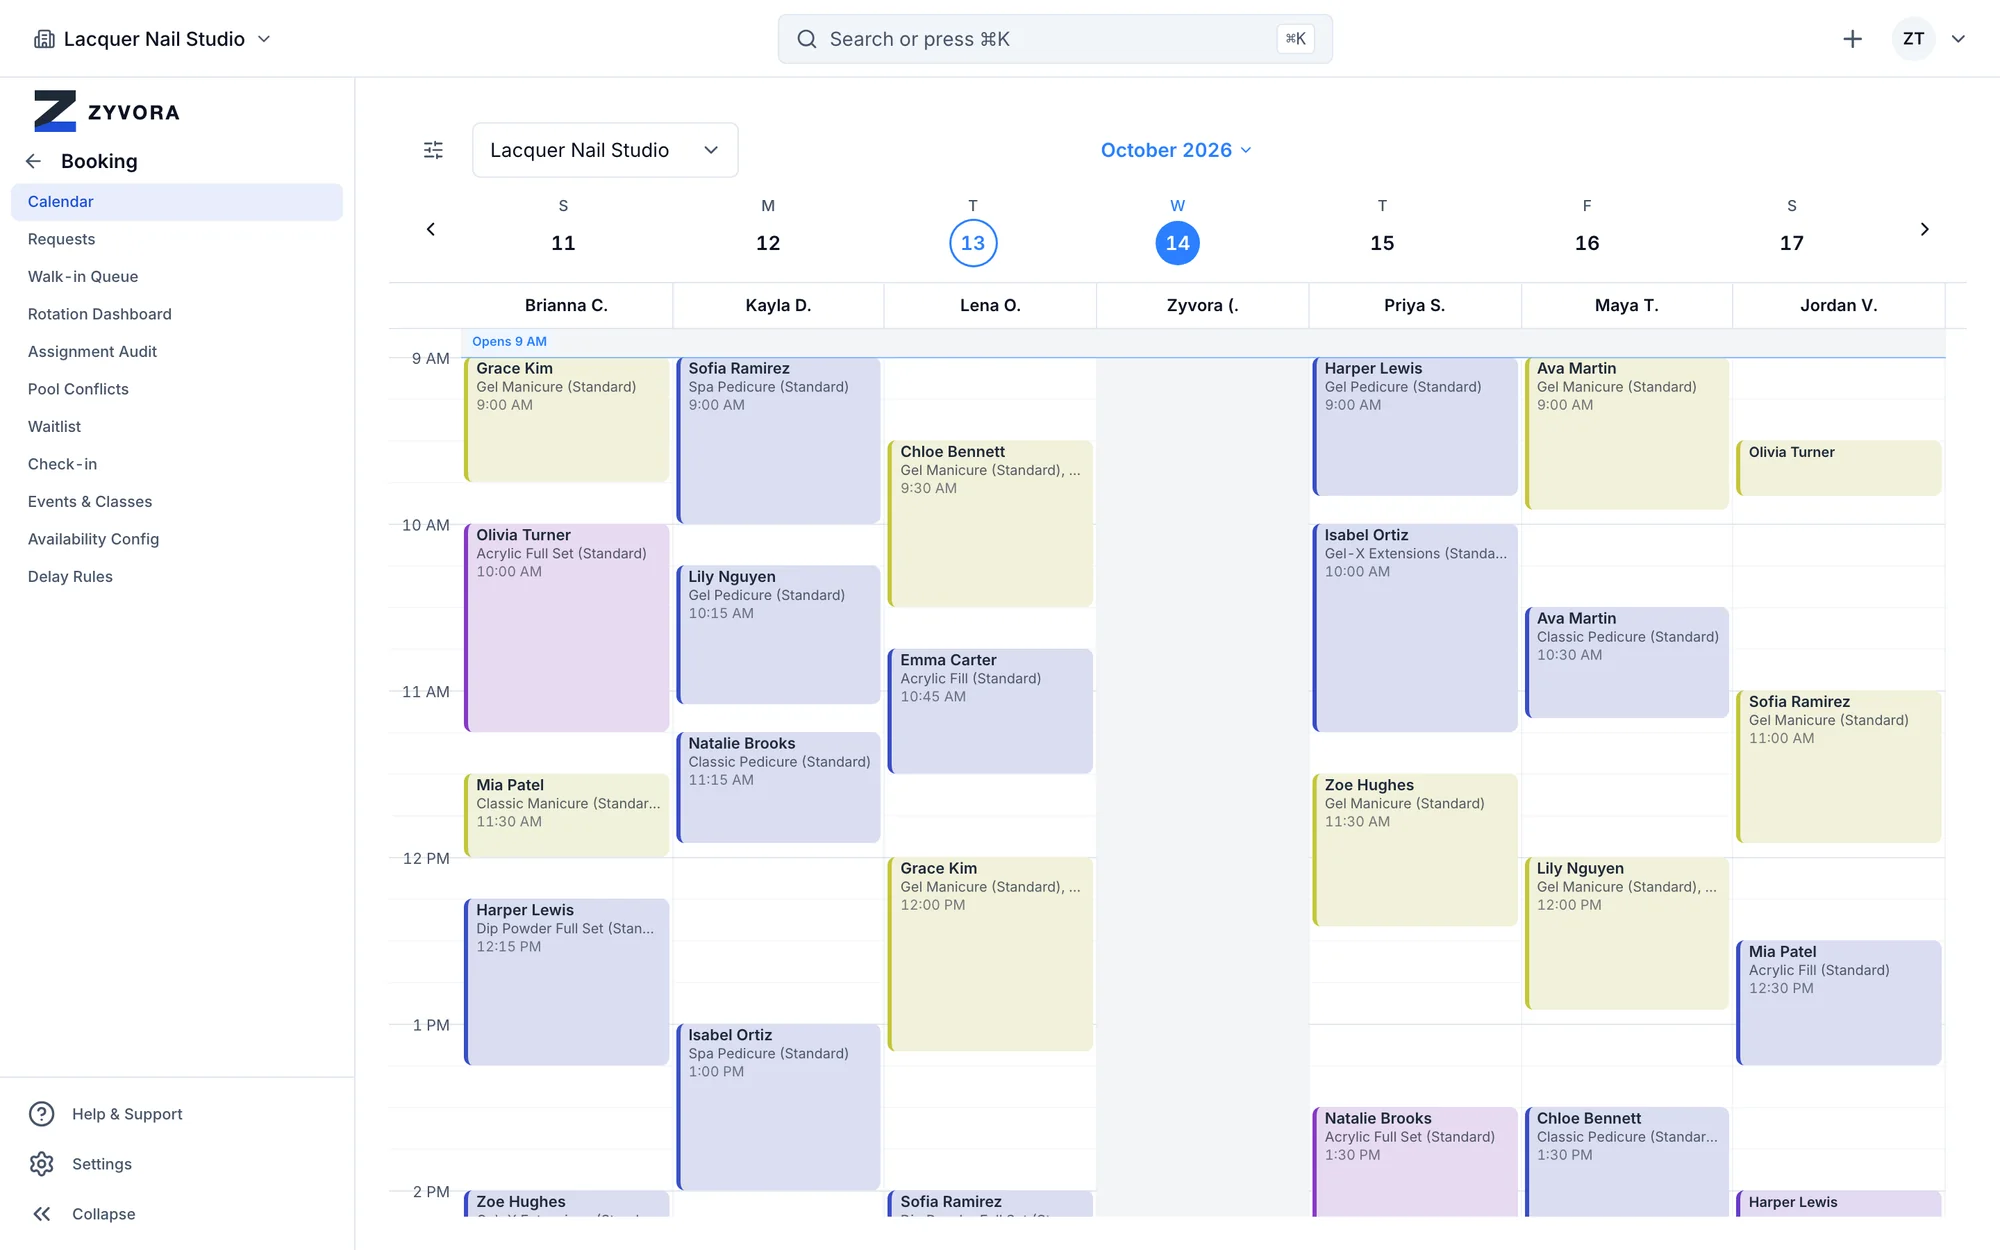This screenshot has height=1250, width=2000.
Task: Open Assignment Audit
Action: pyautogui.click(x=177, y=352)
